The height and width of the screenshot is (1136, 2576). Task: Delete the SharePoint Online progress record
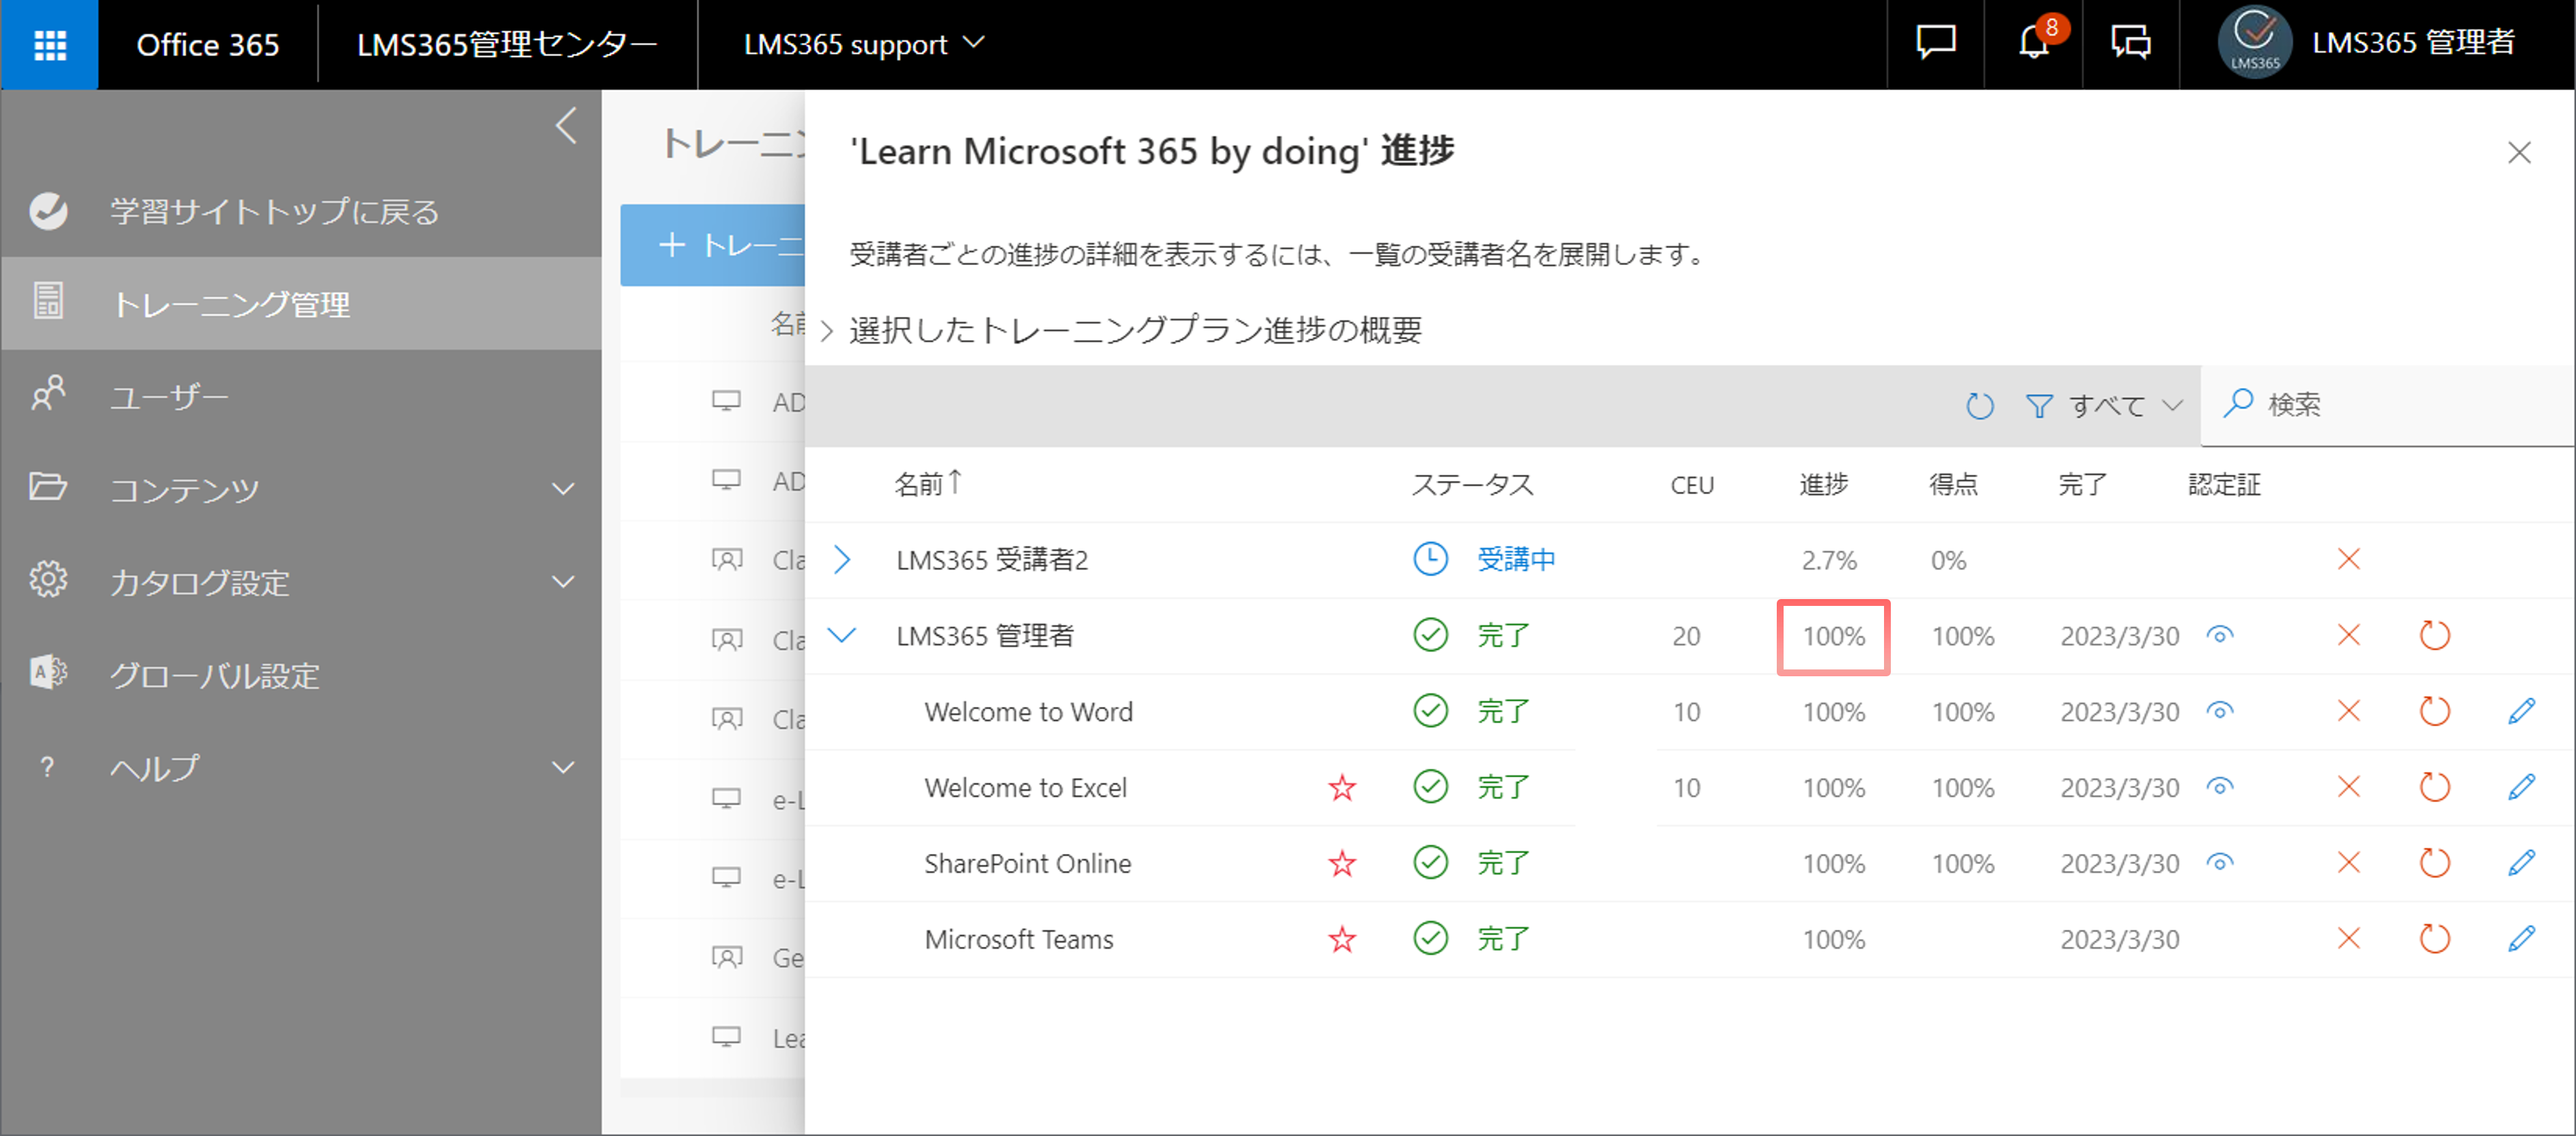click(x=2348, y=863)
